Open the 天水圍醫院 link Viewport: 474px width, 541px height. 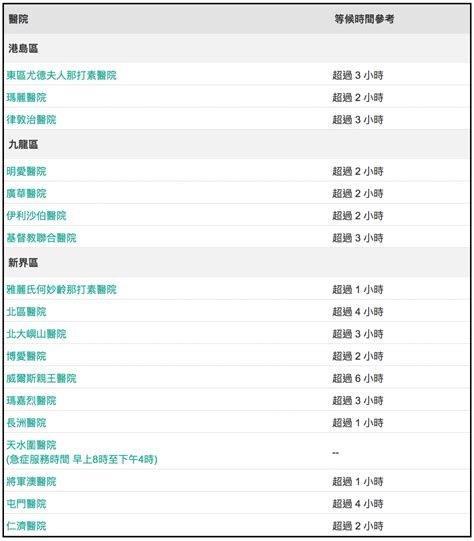(x=31, y=445)
